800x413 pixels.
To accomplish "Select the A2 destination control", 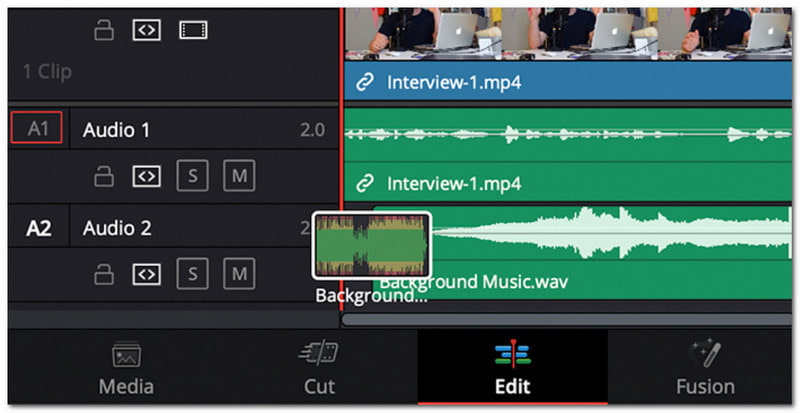I will [x=38, y=228].
